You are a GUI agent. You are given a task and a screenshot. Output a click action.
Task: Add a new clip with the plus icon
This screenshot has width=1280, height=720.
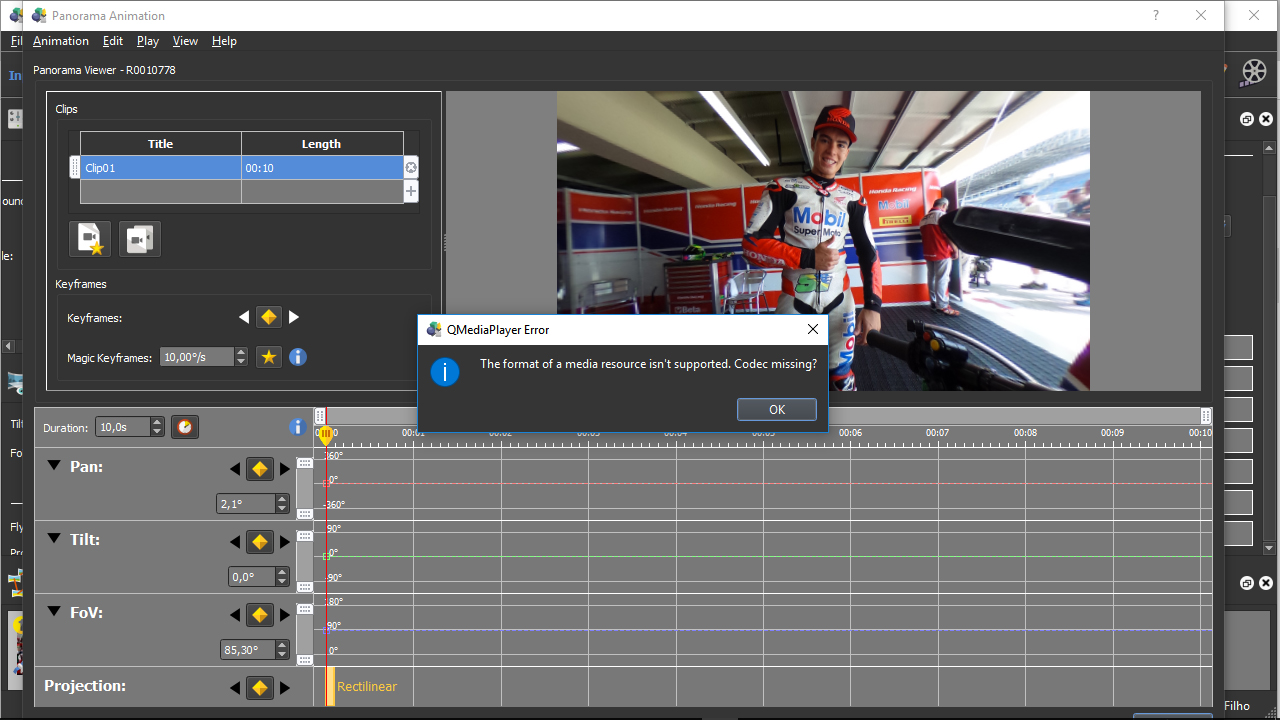(411, 192)
